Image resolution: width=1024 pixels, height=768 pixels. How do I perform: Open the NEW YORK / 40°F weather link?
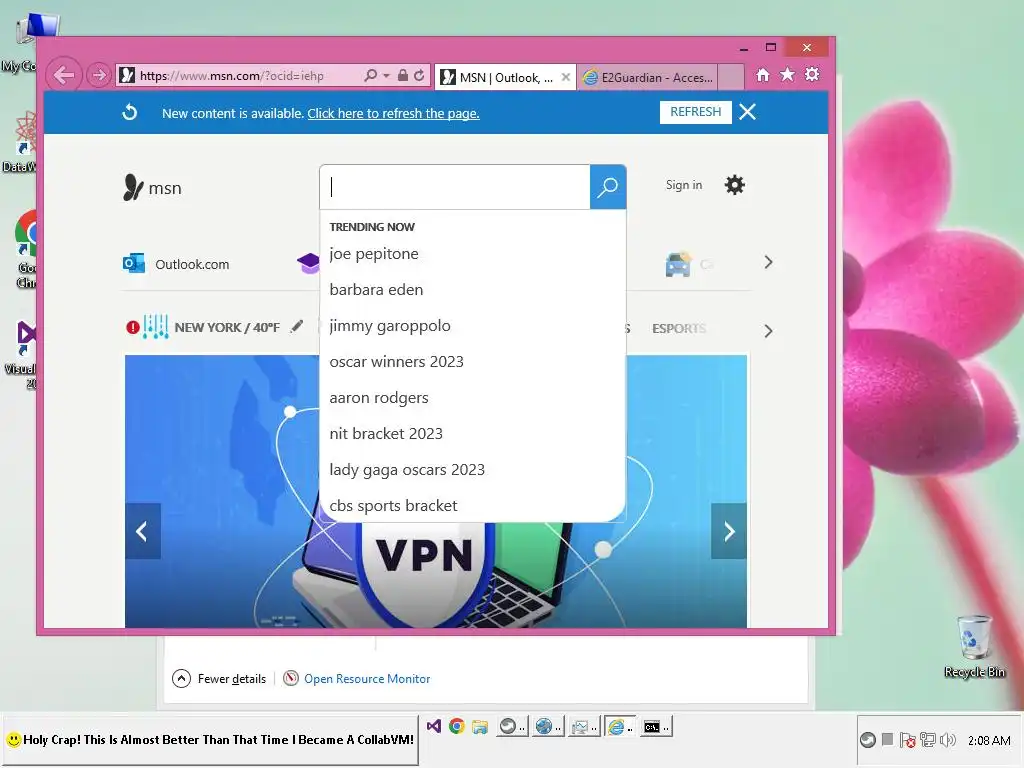point(227,327)
